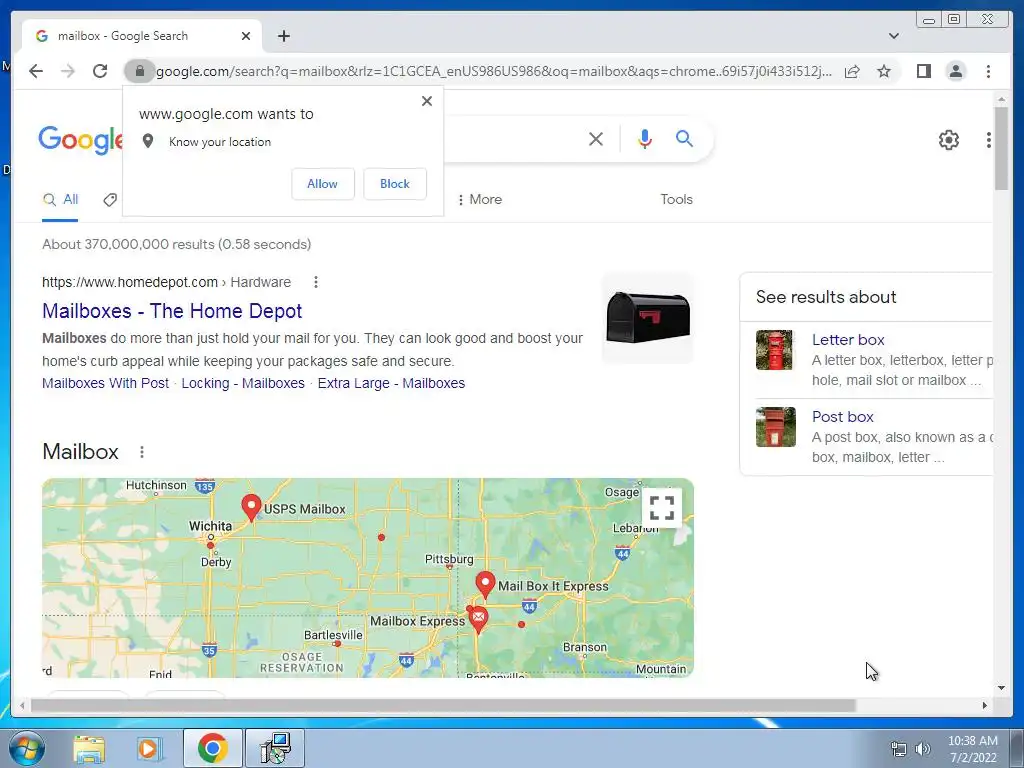Bookmark this page with the star
Viewport: 1024px width, 768px height.
(884, 71)
